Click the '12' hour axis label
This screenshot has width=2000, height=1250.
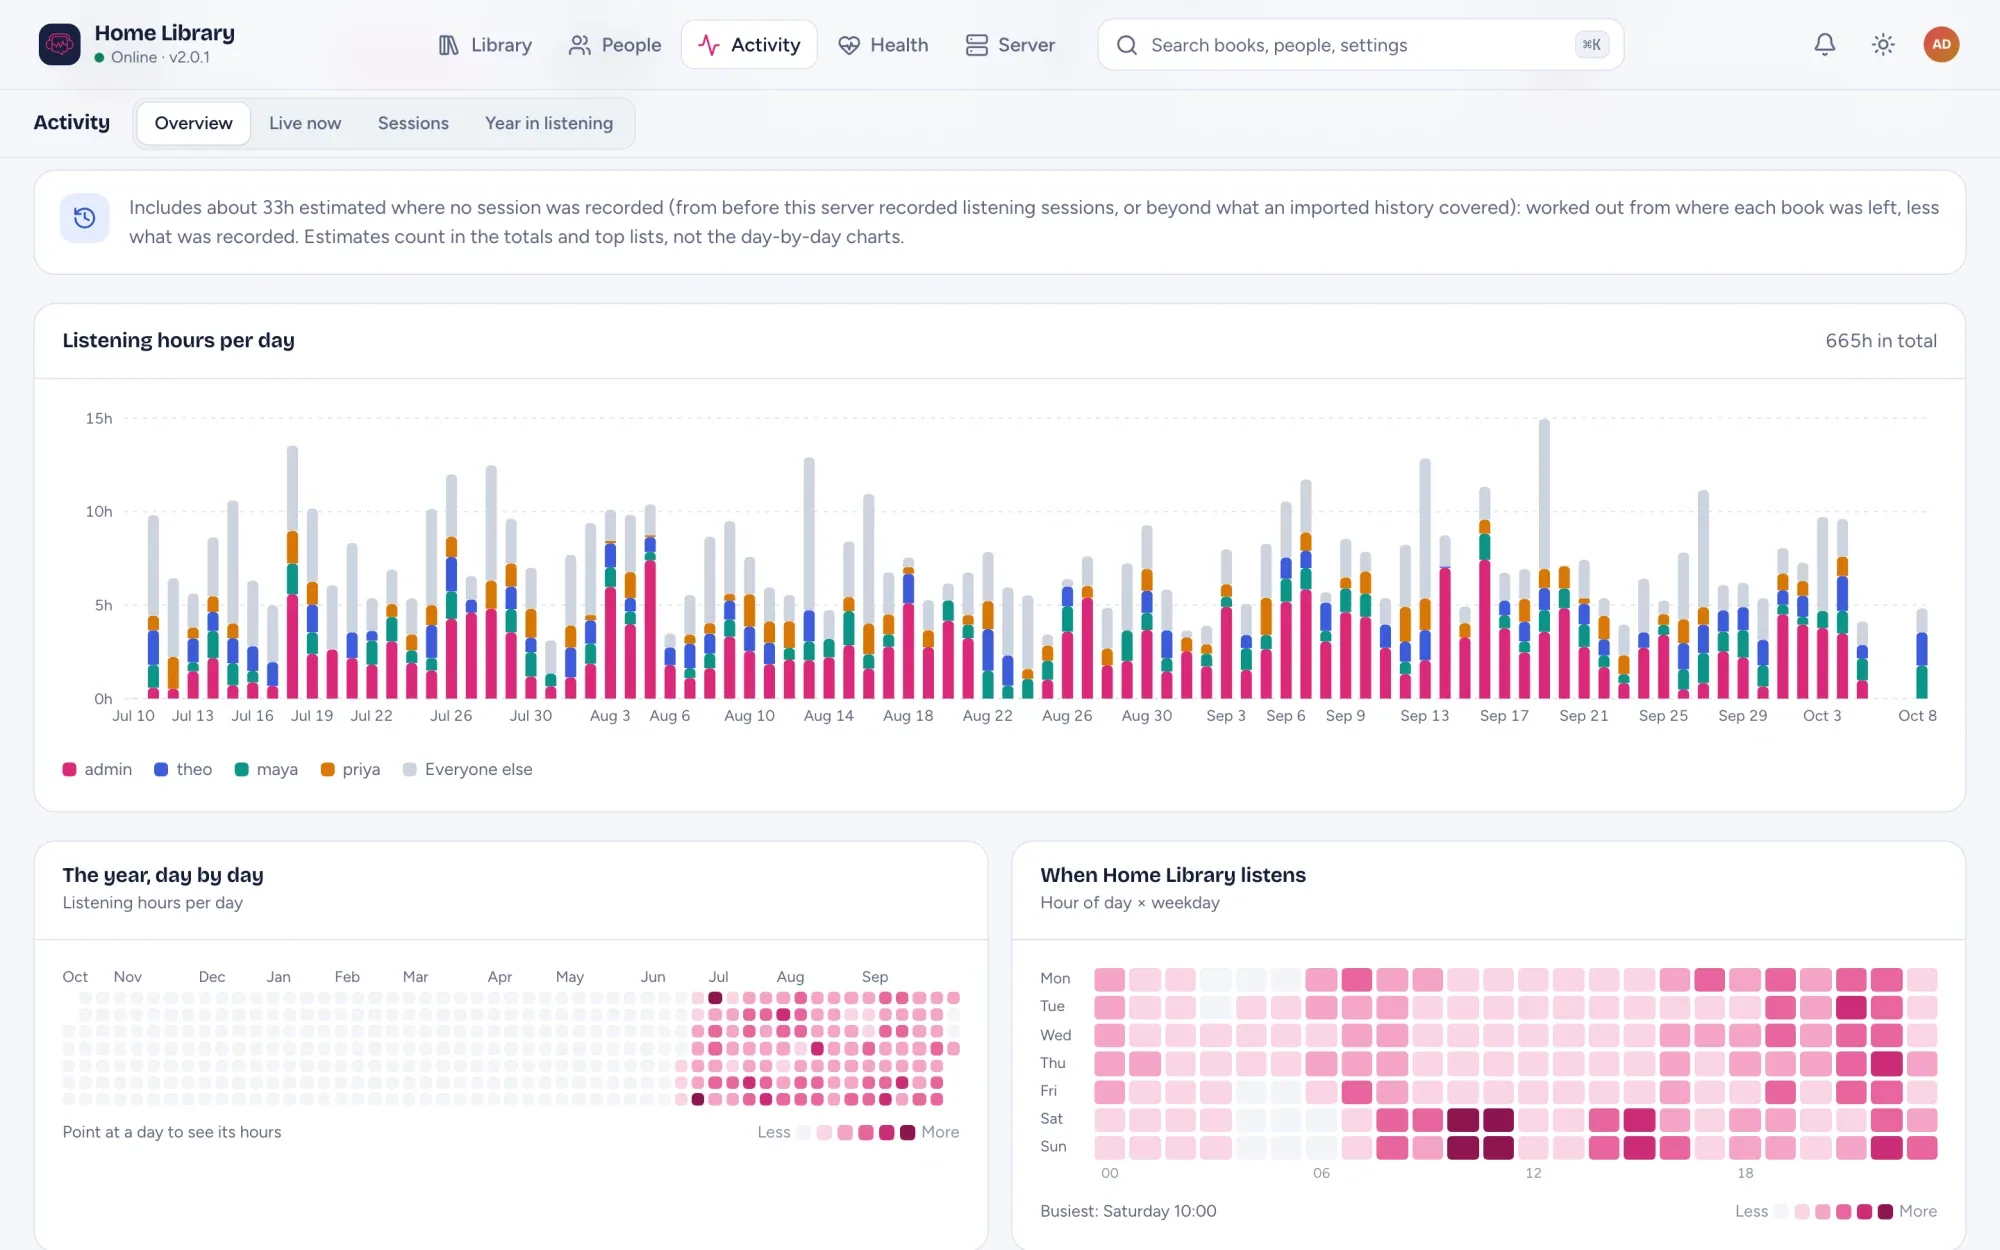click(x=1533, y=1173)
